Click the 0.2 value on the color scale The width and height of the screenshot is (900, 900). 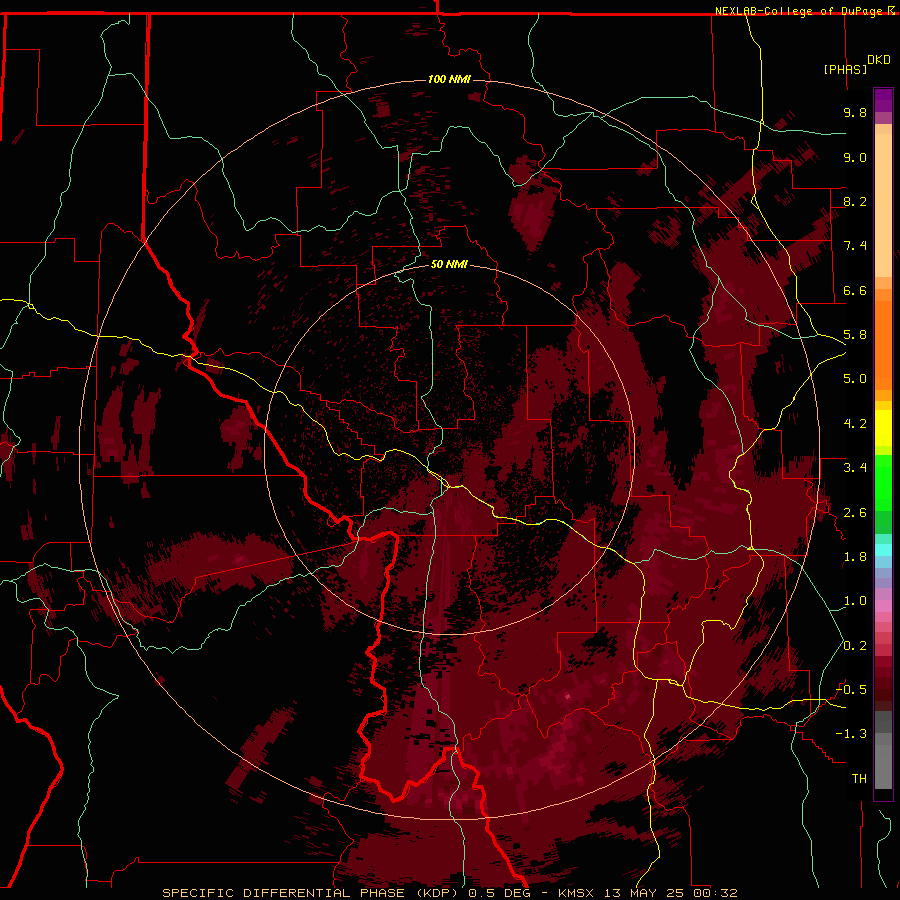click(855, 646)
